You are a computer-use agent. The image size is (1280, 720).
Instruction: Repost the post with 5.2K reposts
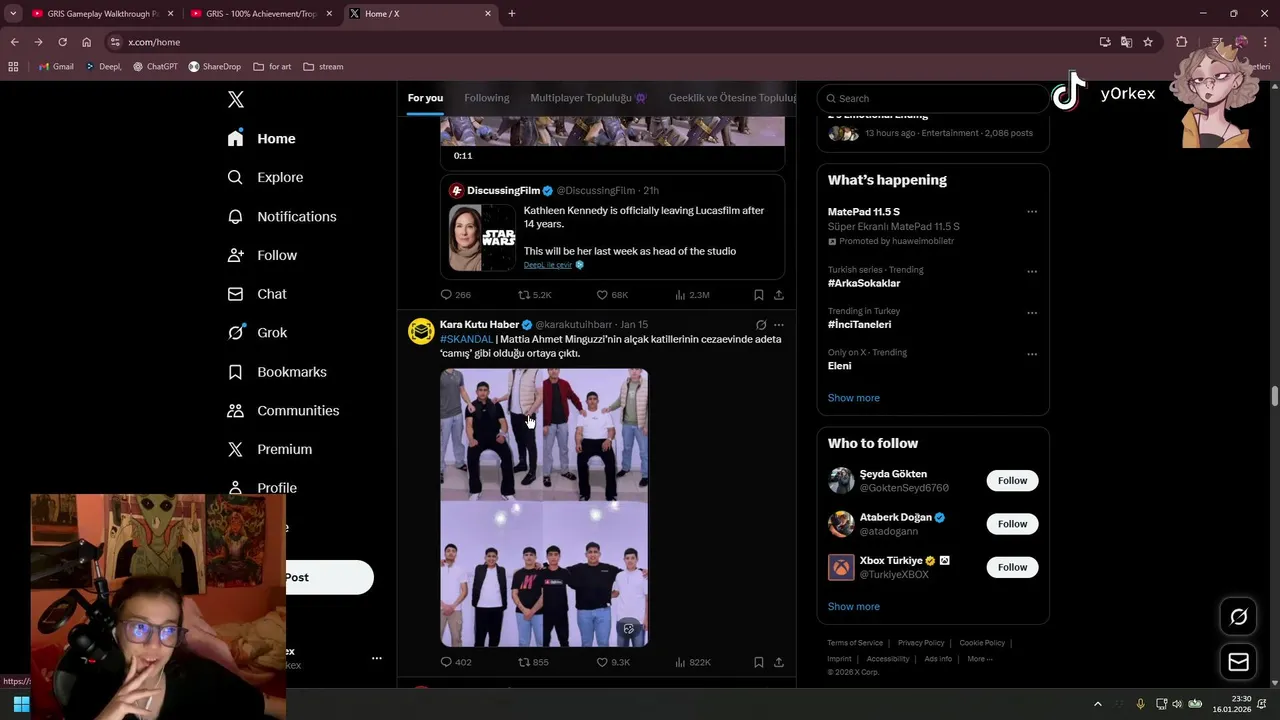pyautogui.click(x=534, y=295)
